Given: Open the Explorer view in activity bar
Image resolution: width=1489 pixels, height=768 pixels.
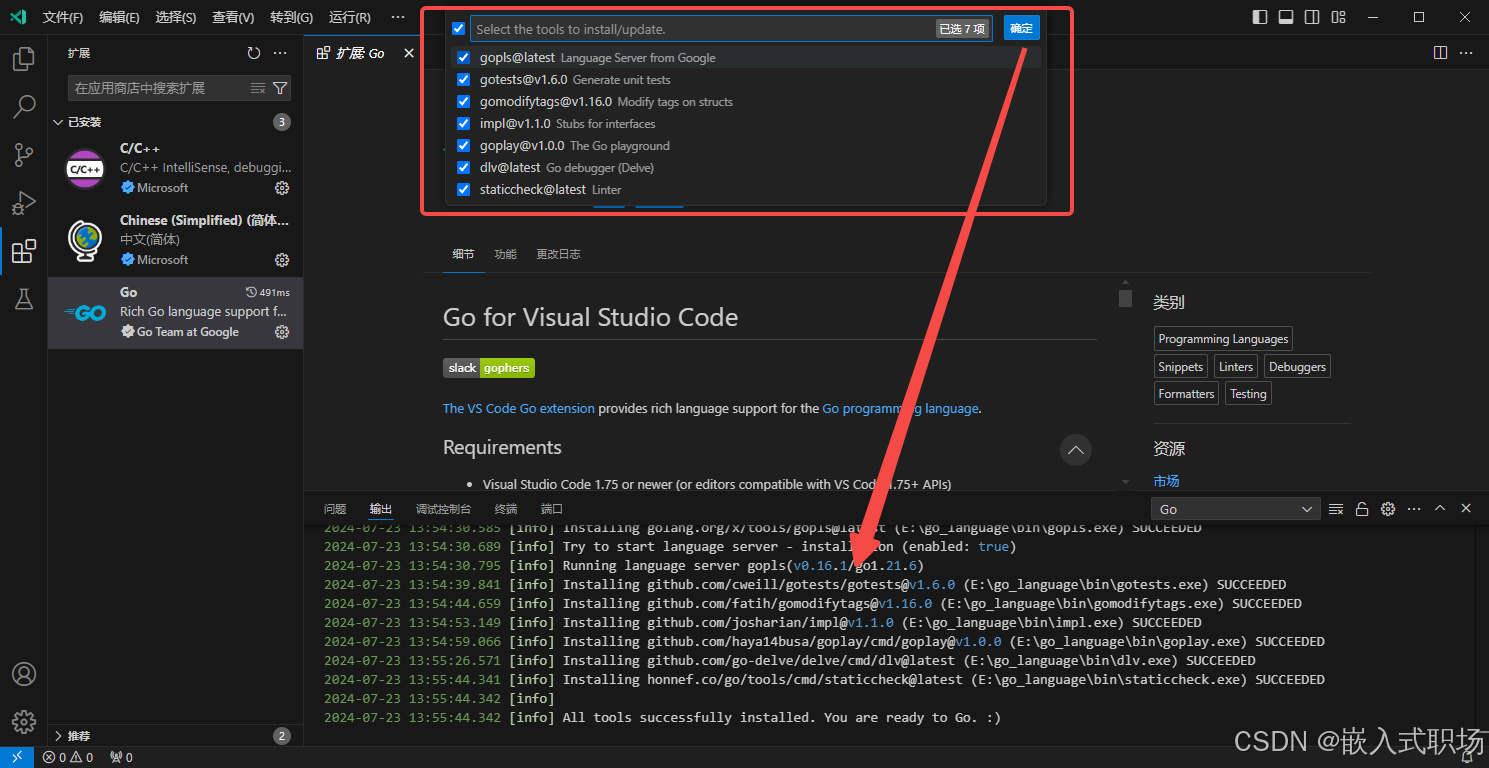Looking at the screenshot, I should (23, 59).
